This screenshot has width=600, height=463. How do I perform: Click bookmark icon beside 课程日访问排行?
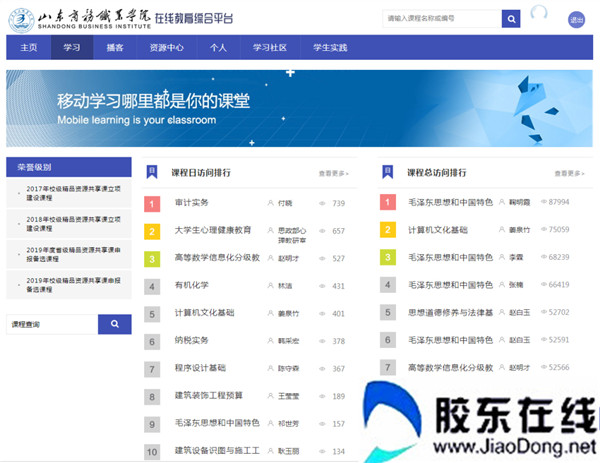pyautogui.click(x=152, y=172)
